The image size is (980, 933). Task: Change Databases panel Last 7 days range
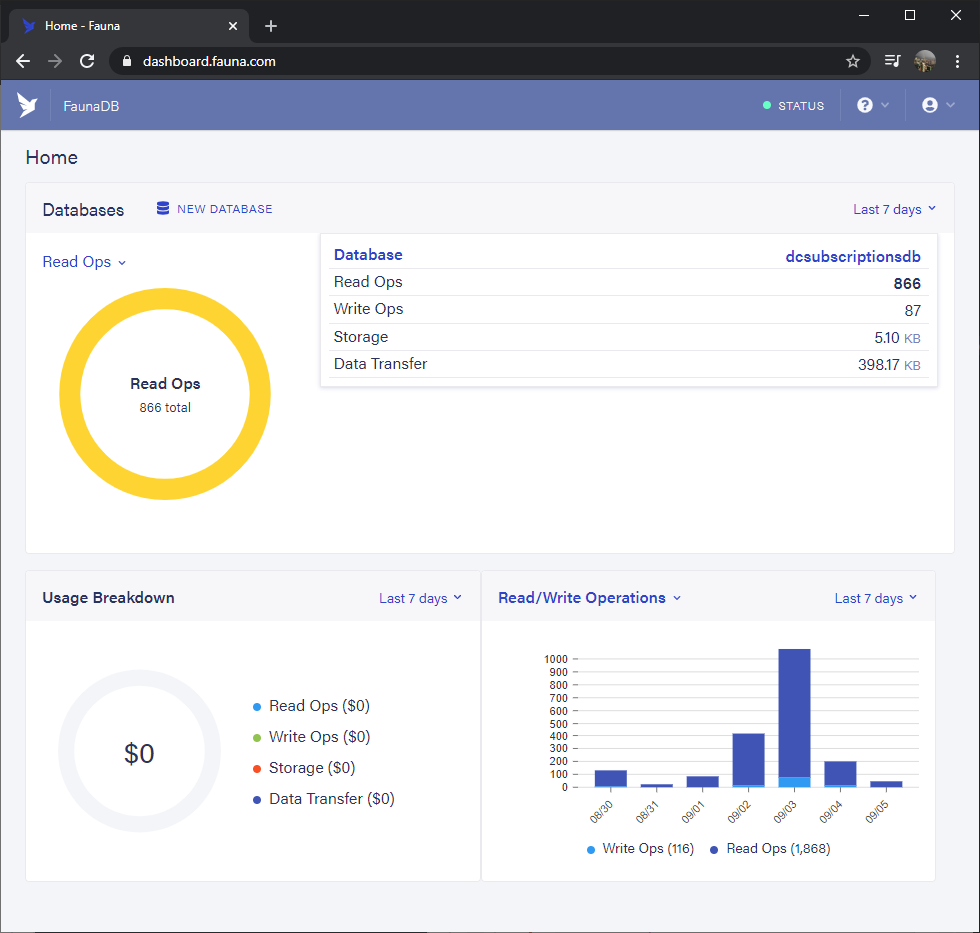coord(894,209)
